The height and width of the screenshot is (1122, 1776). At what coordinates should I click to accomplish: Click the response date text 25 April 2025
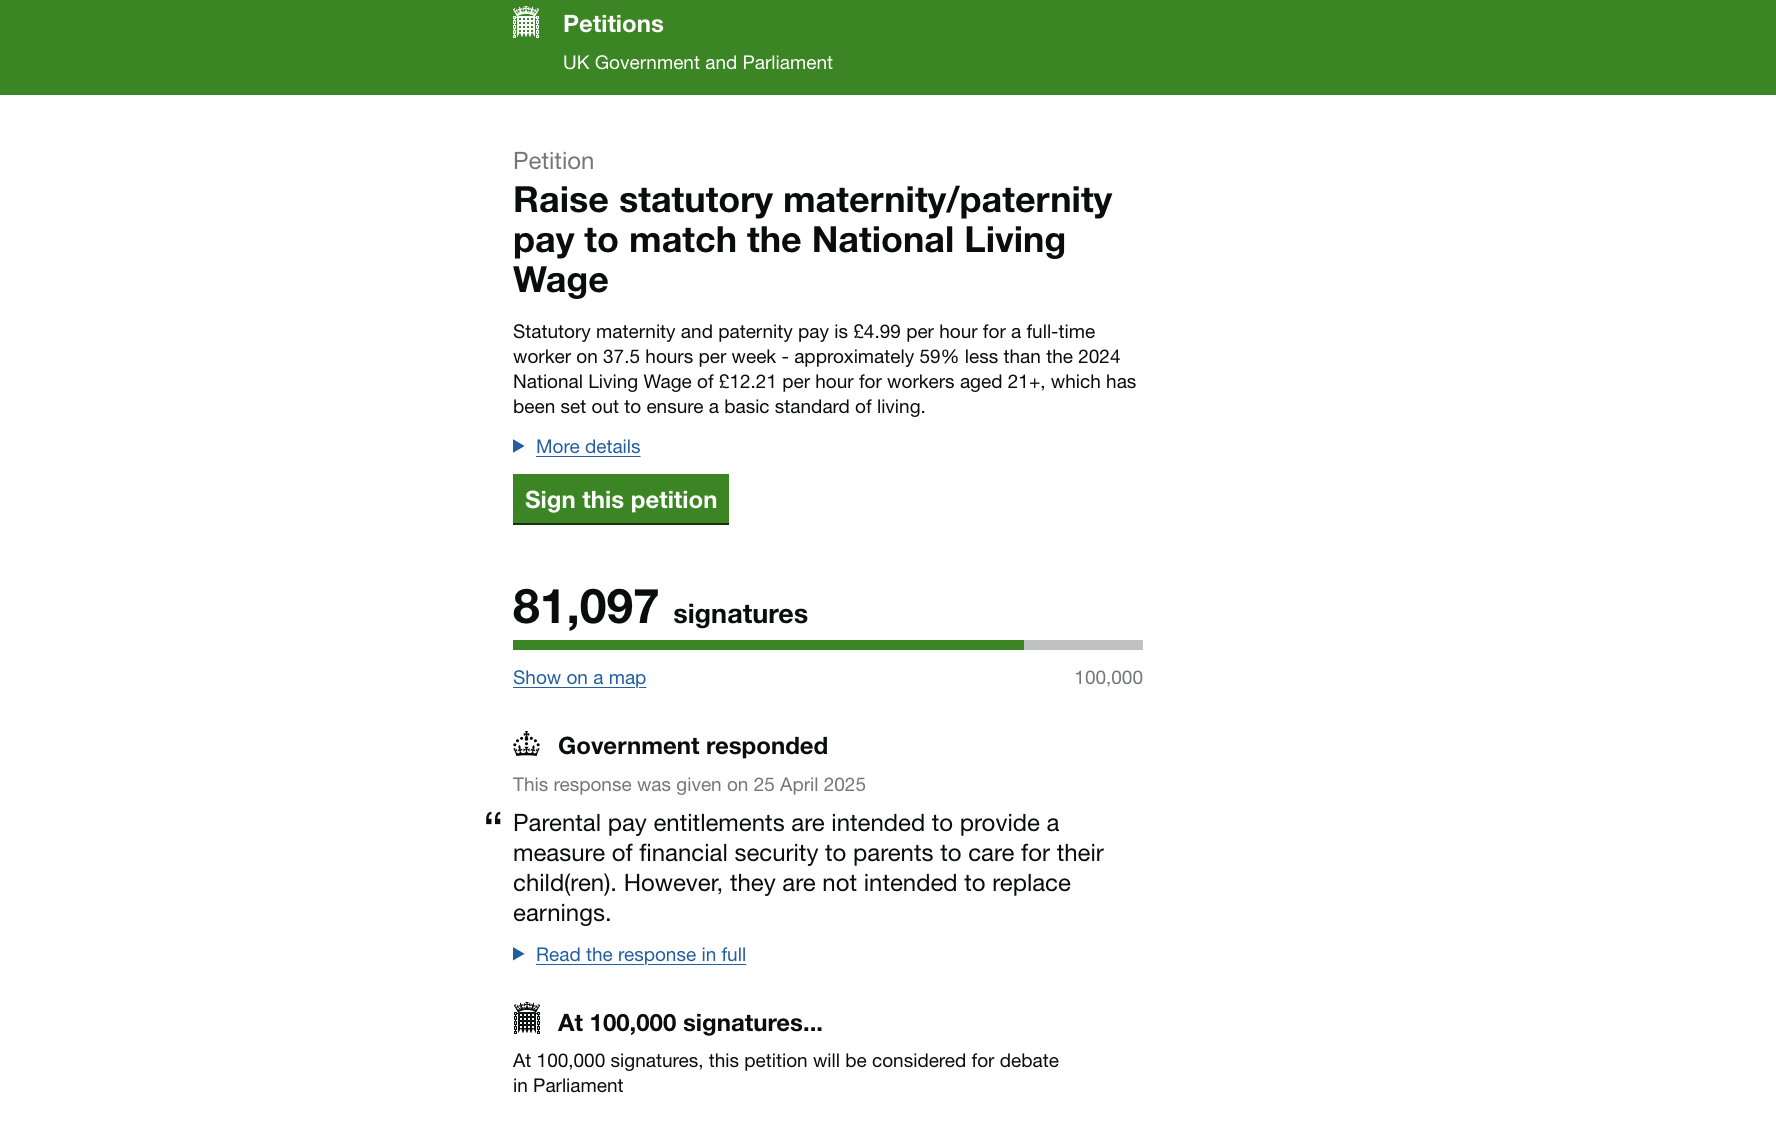tap(810, 785)
